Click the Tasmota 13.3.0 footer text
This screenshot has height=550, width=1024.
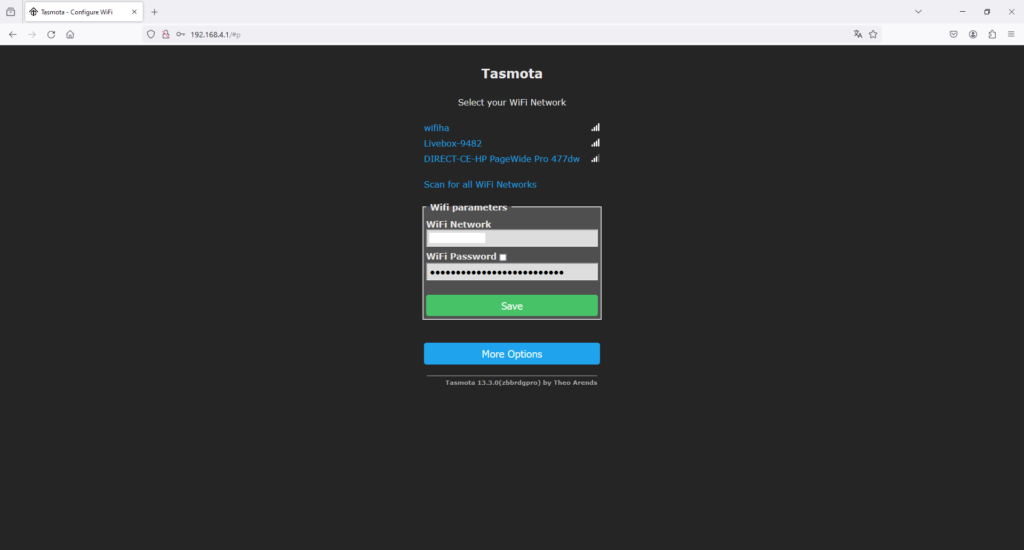(x=521, y=383)
